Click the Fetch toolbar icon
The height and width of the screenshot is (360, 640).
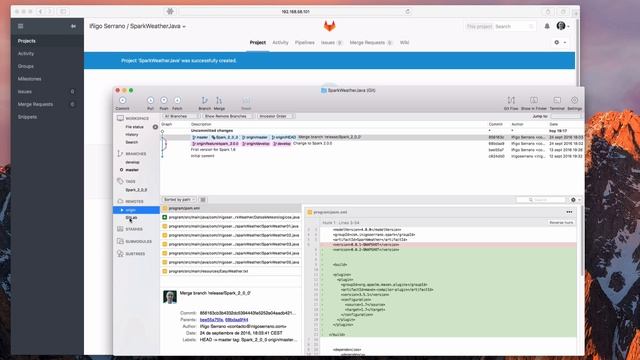coord(177,100)
